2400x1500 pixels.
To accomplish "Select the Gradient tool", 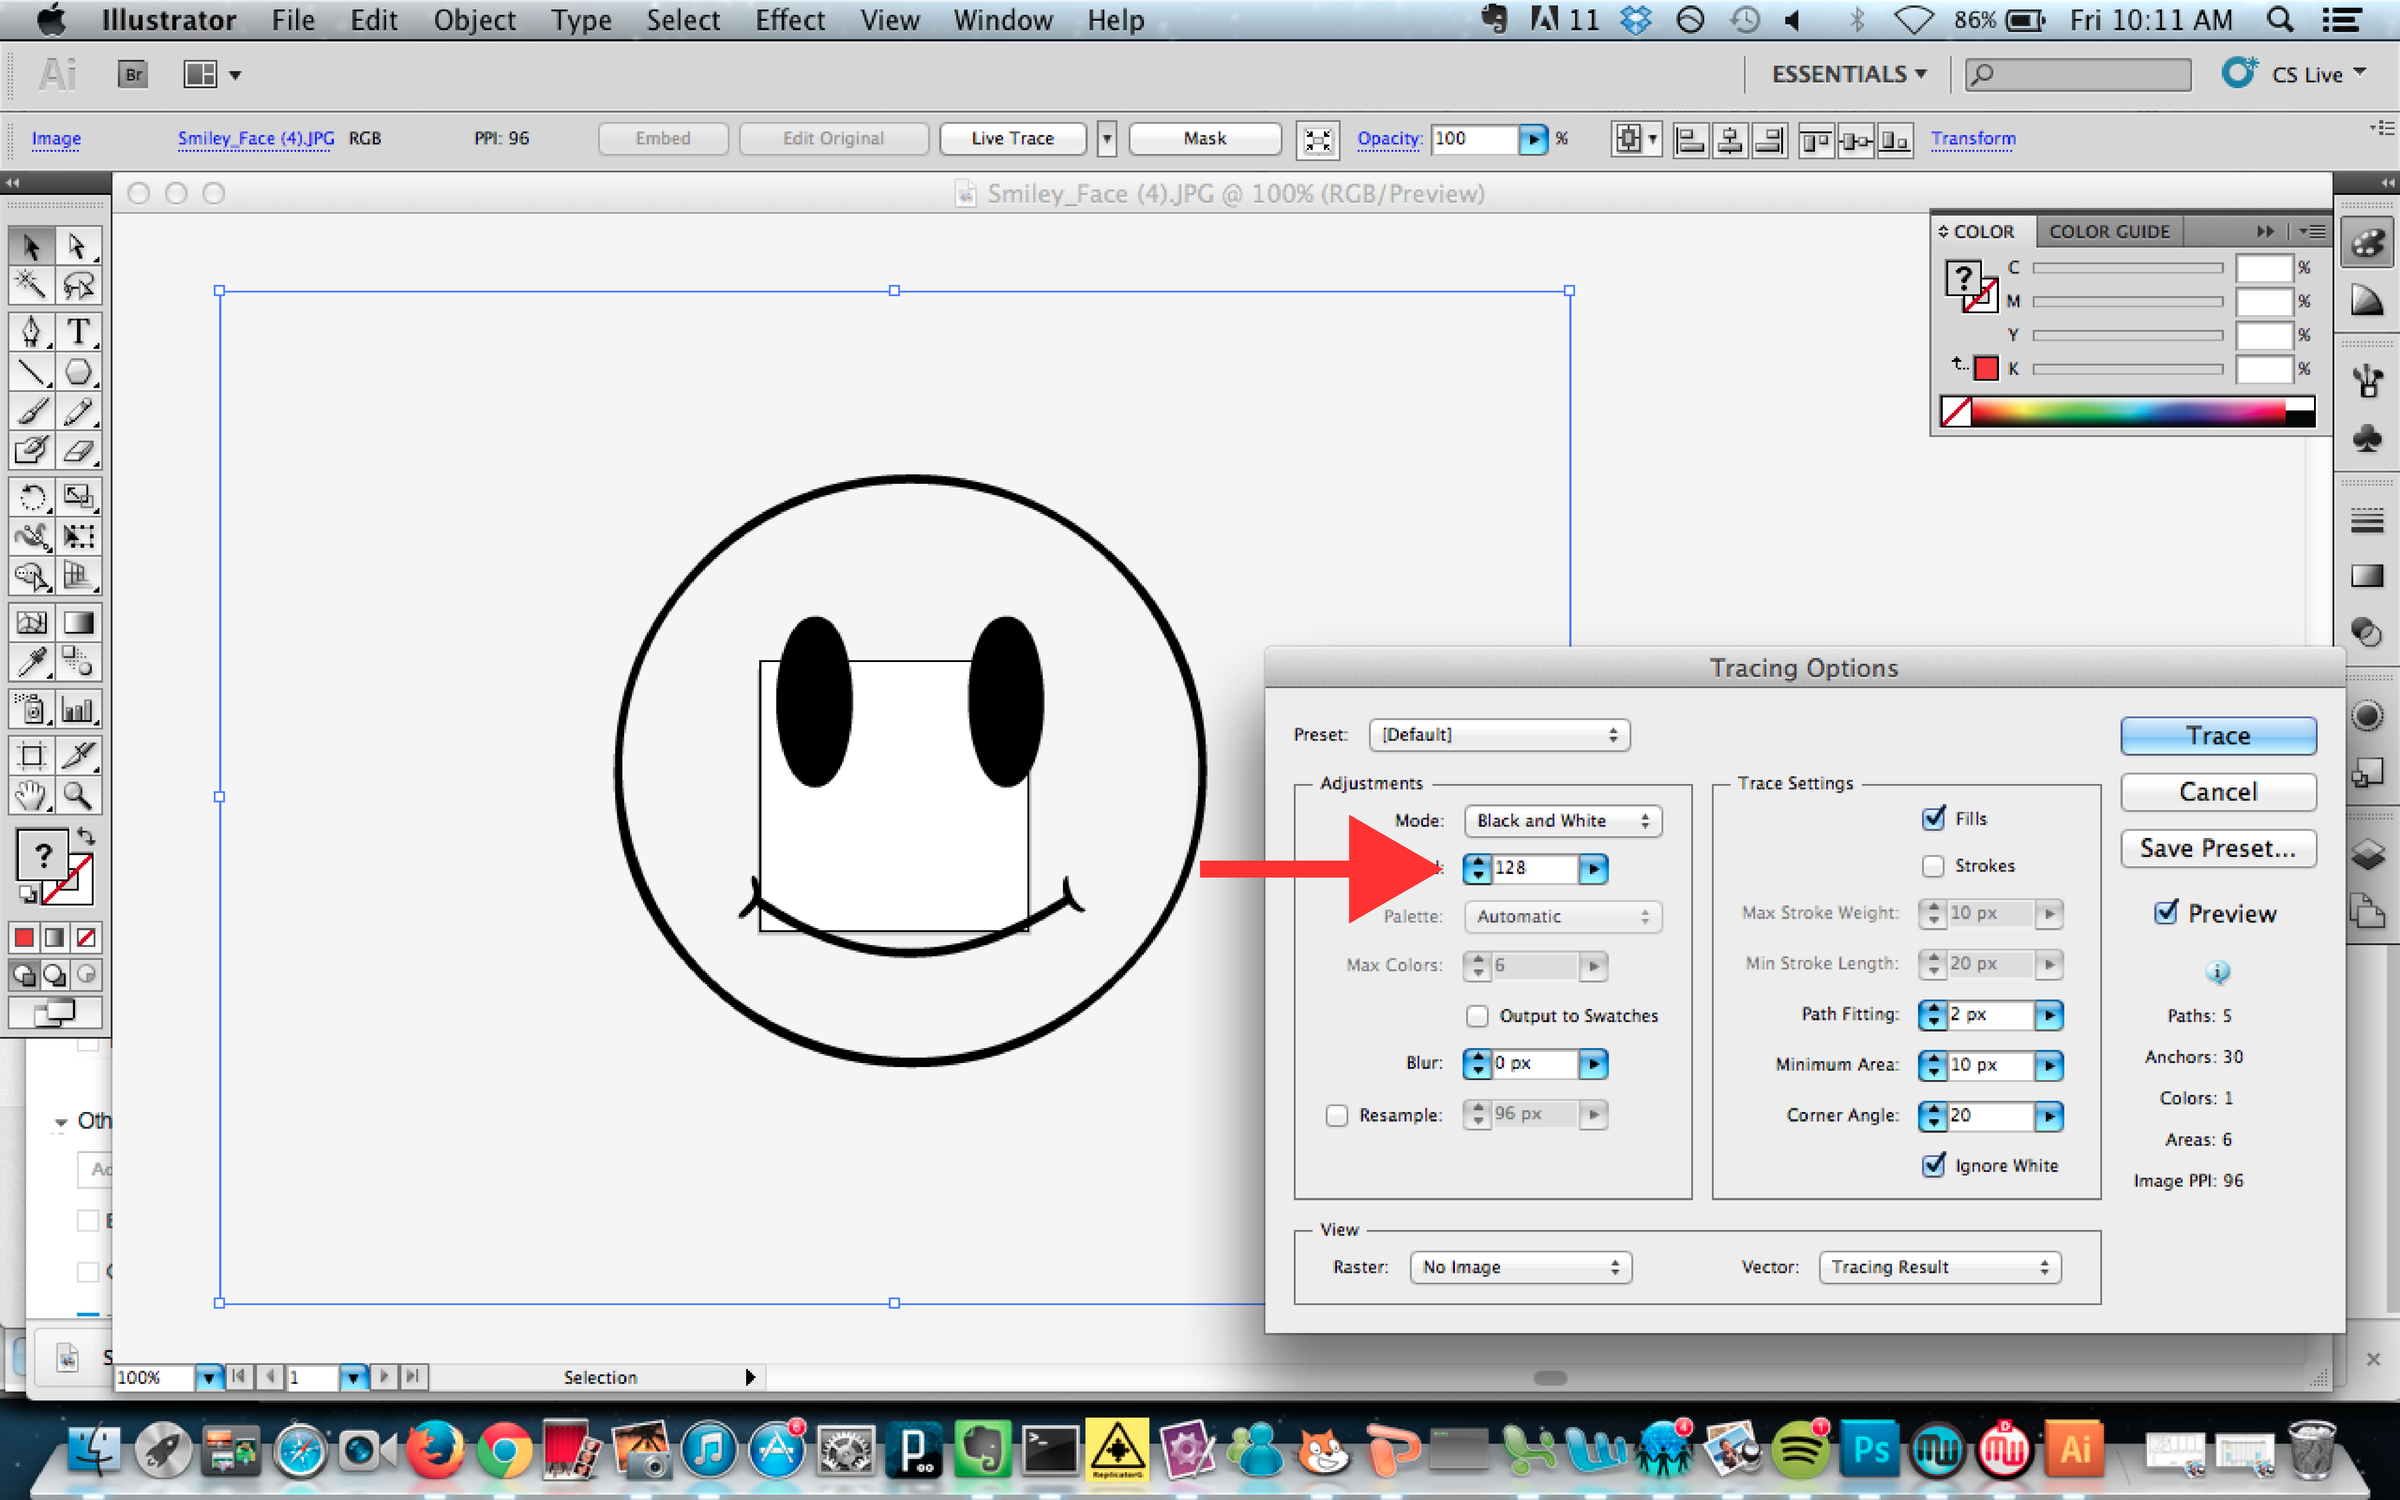I will [77, 623].
